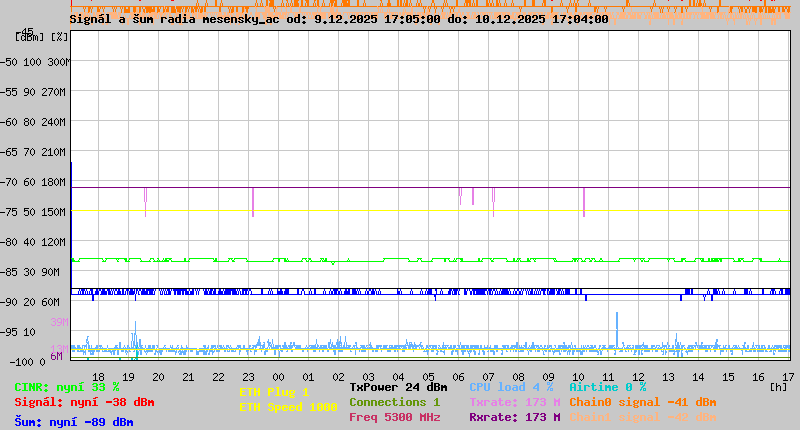Select the red Signál legend entry
The height and width of the screenshot is (430, 800).
pos(84,402)
